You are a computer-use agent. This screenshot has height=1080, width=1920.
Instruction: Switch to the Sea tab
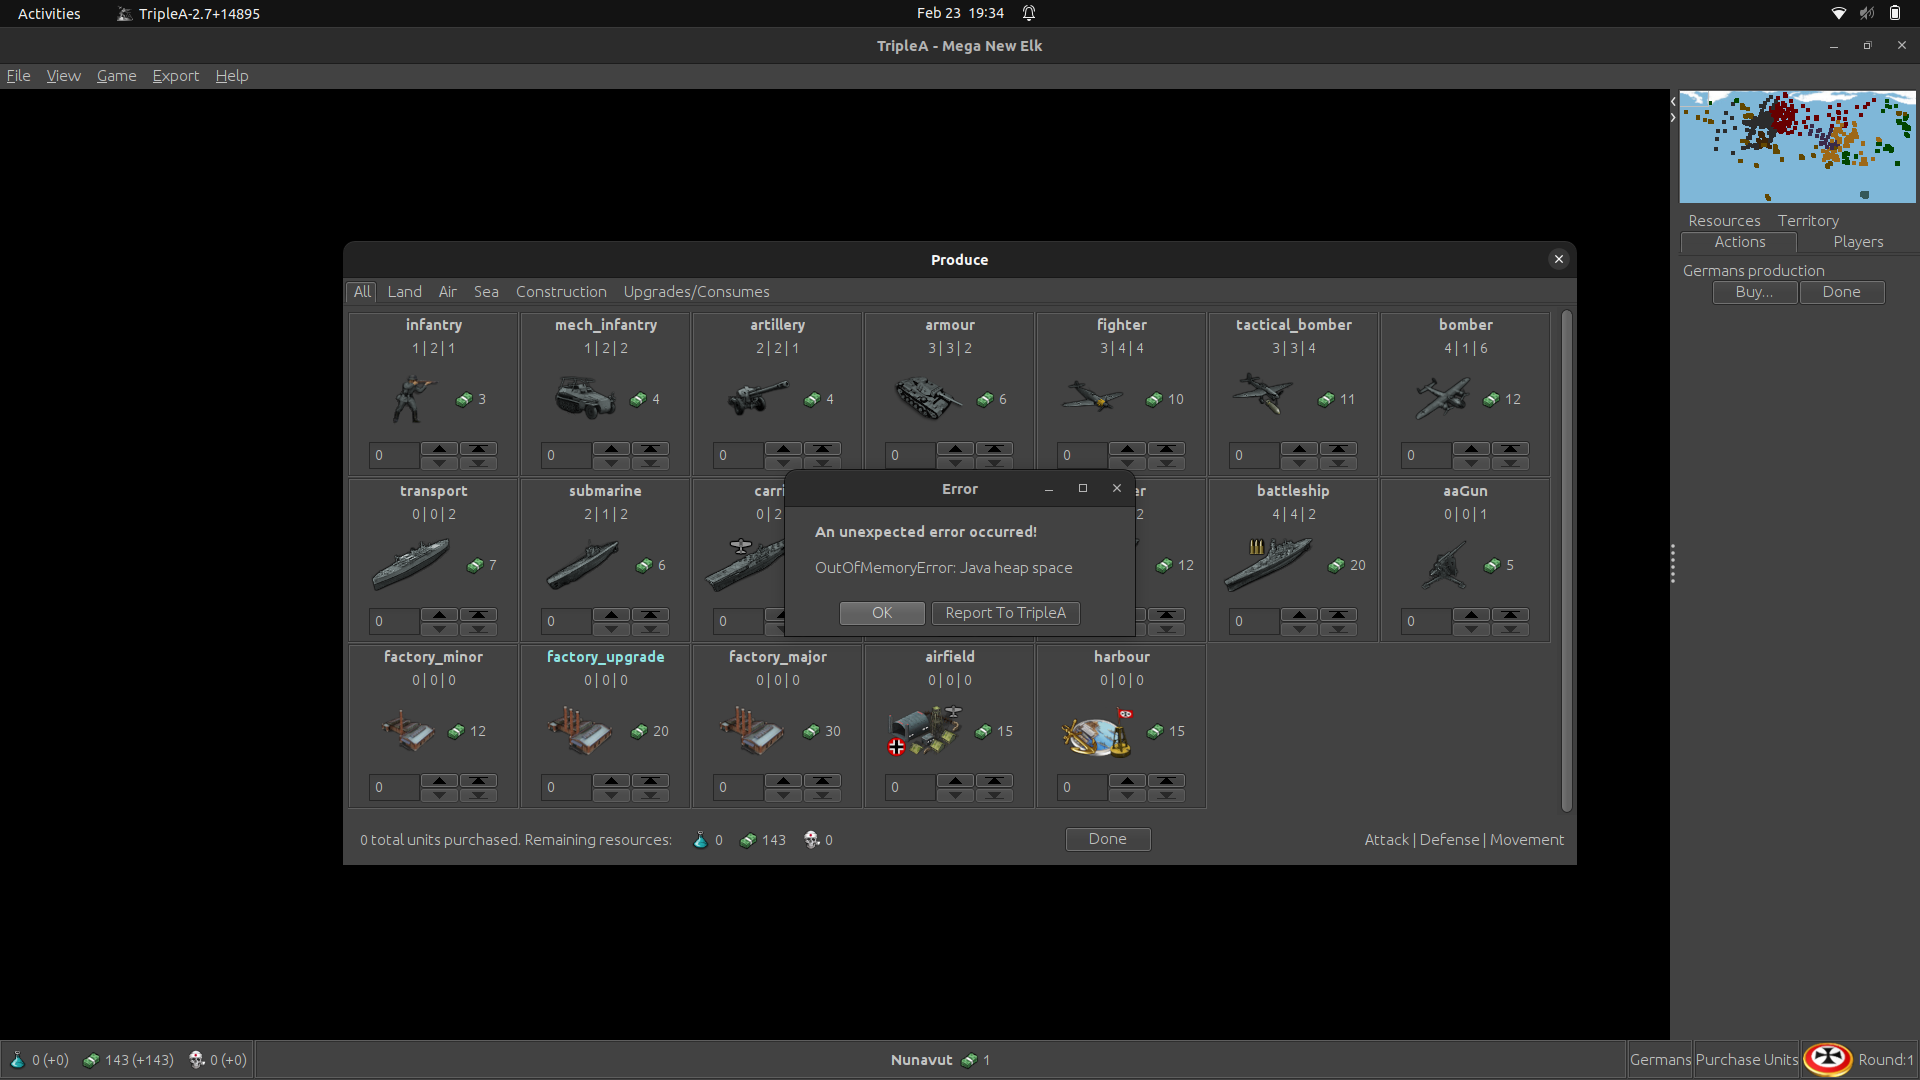tap(486, 292)
